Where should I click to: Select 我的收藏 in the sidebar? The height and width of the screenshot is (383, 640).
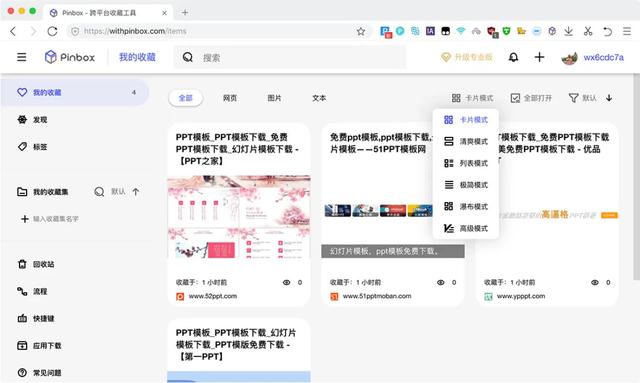[75, 93]
